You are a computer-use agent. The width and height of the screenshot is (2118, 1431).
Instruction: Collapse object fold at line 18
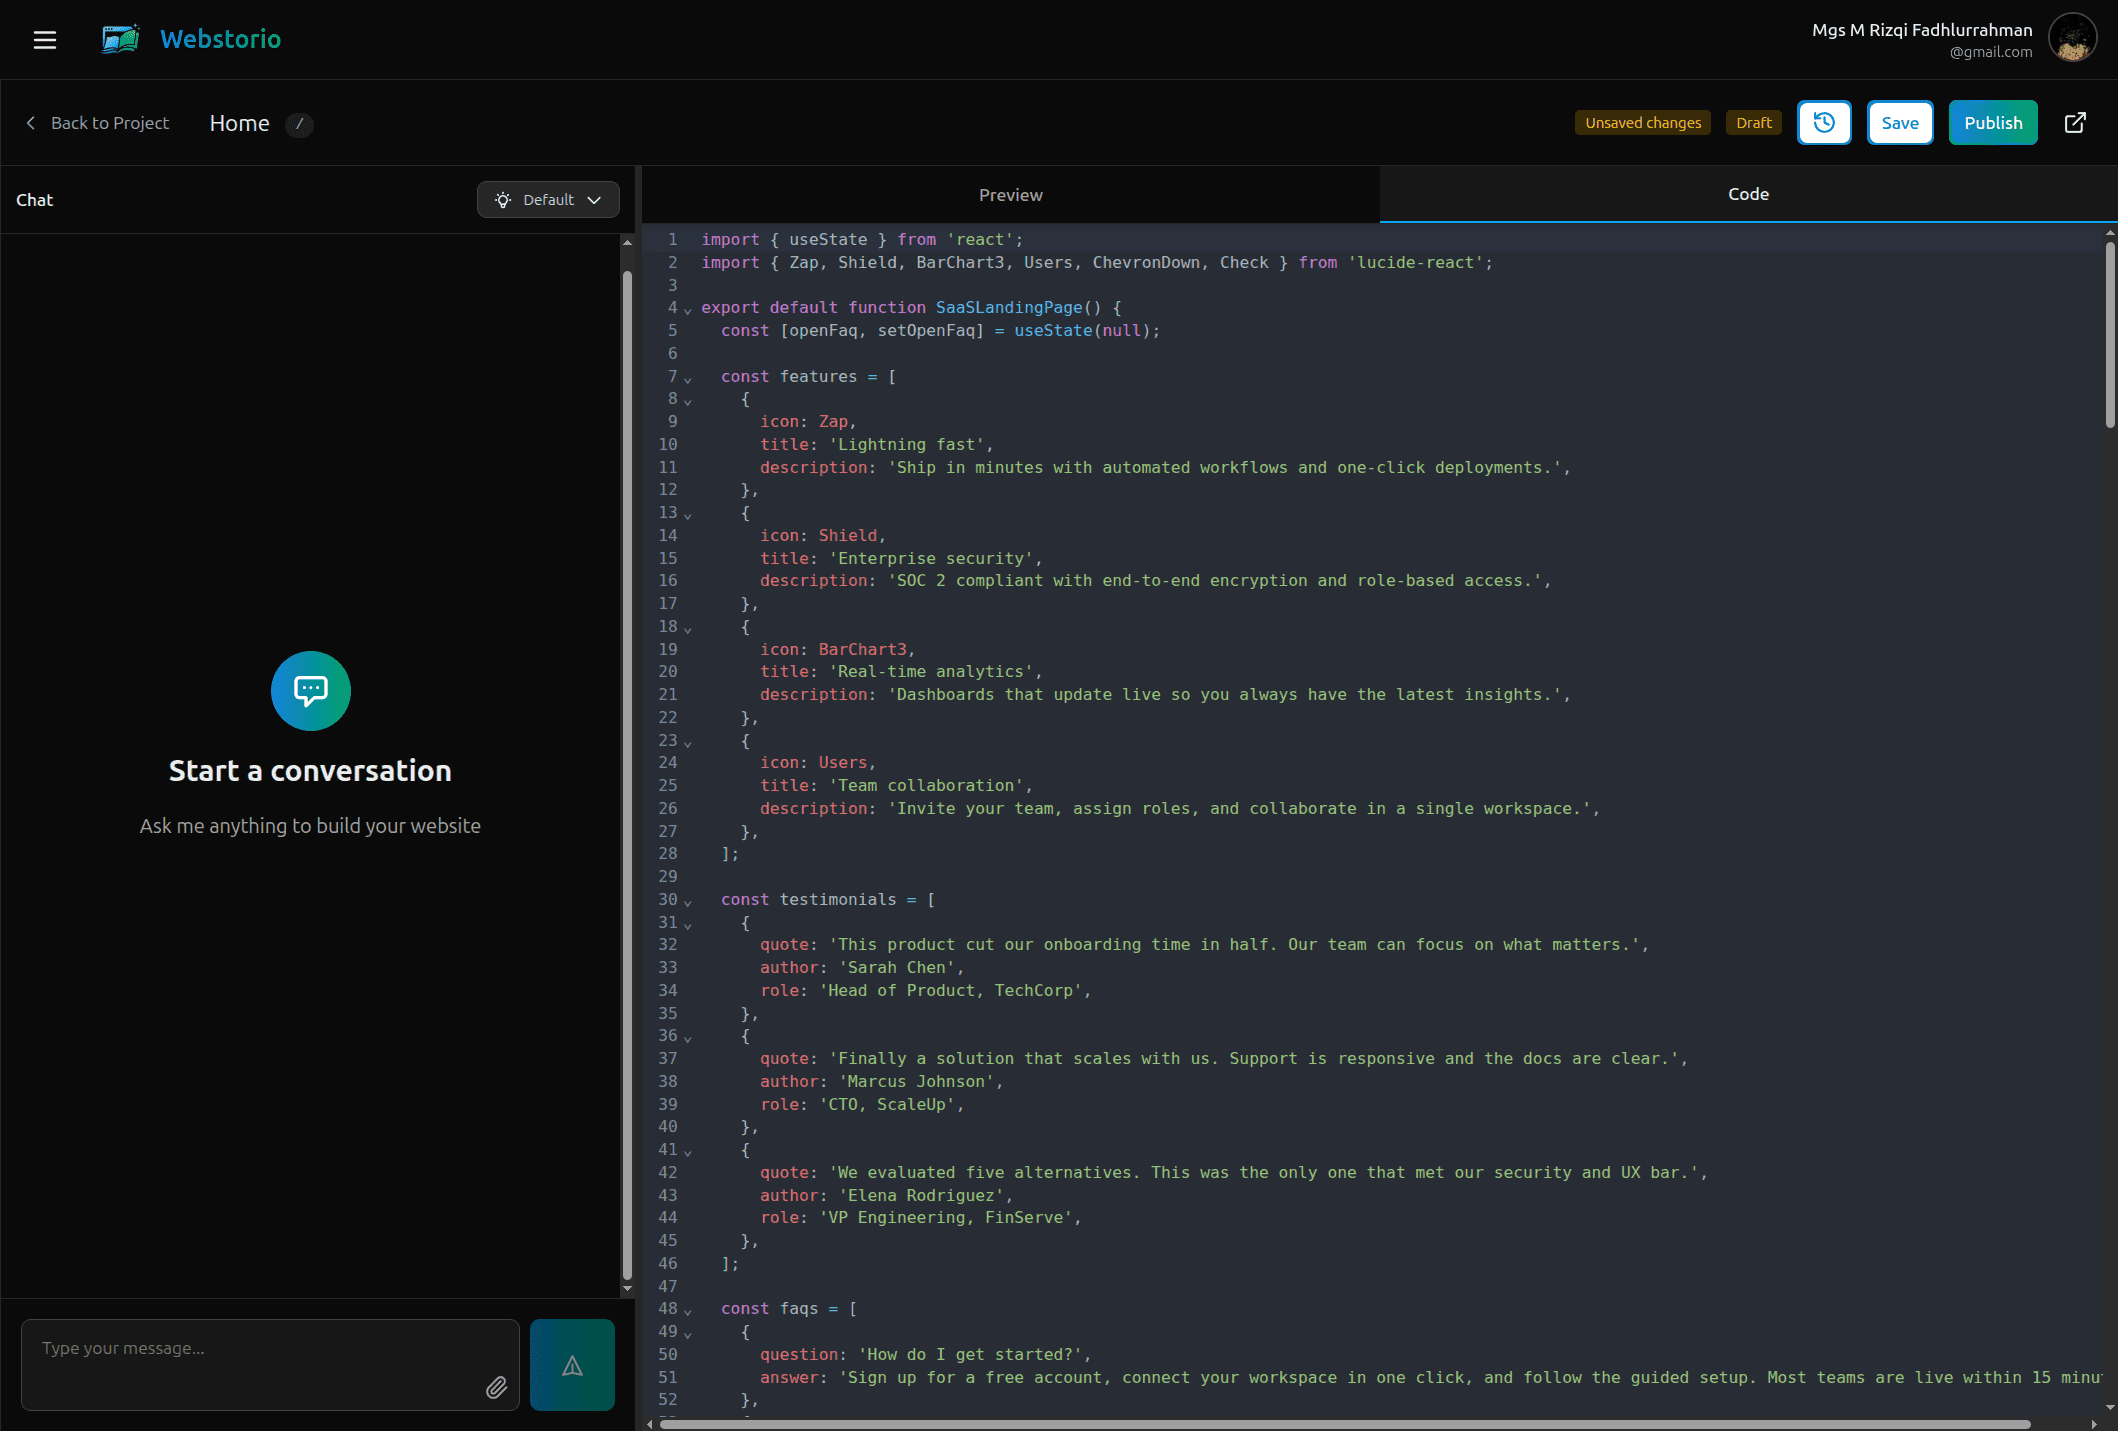pyautogui.click(x=688, y=630)
